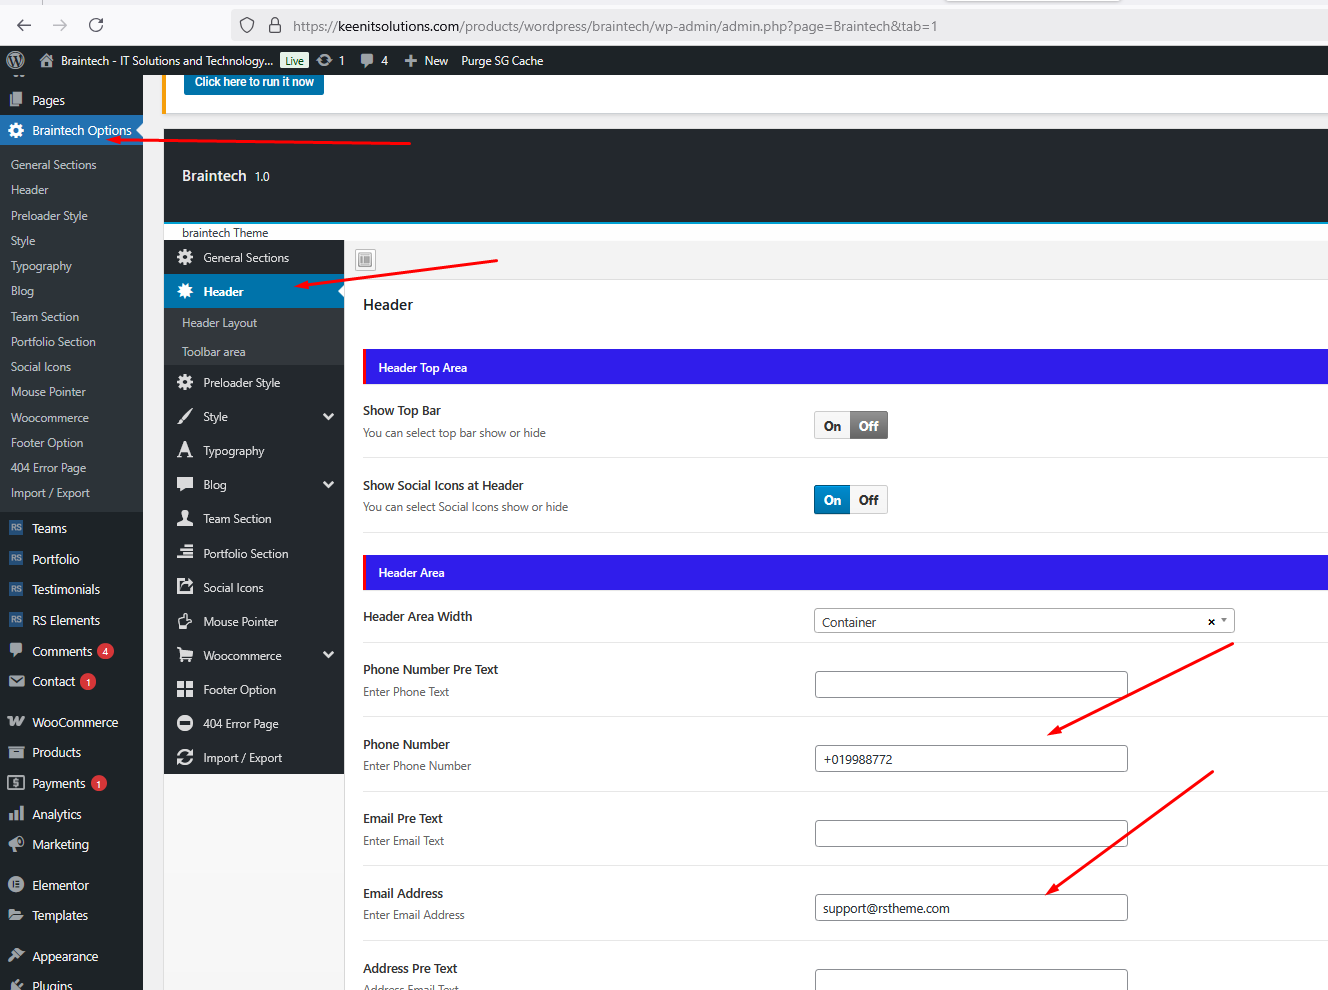Set Show Social Icons at Header On
Viewport: 1328px width, 990px height.
[832, 500]
